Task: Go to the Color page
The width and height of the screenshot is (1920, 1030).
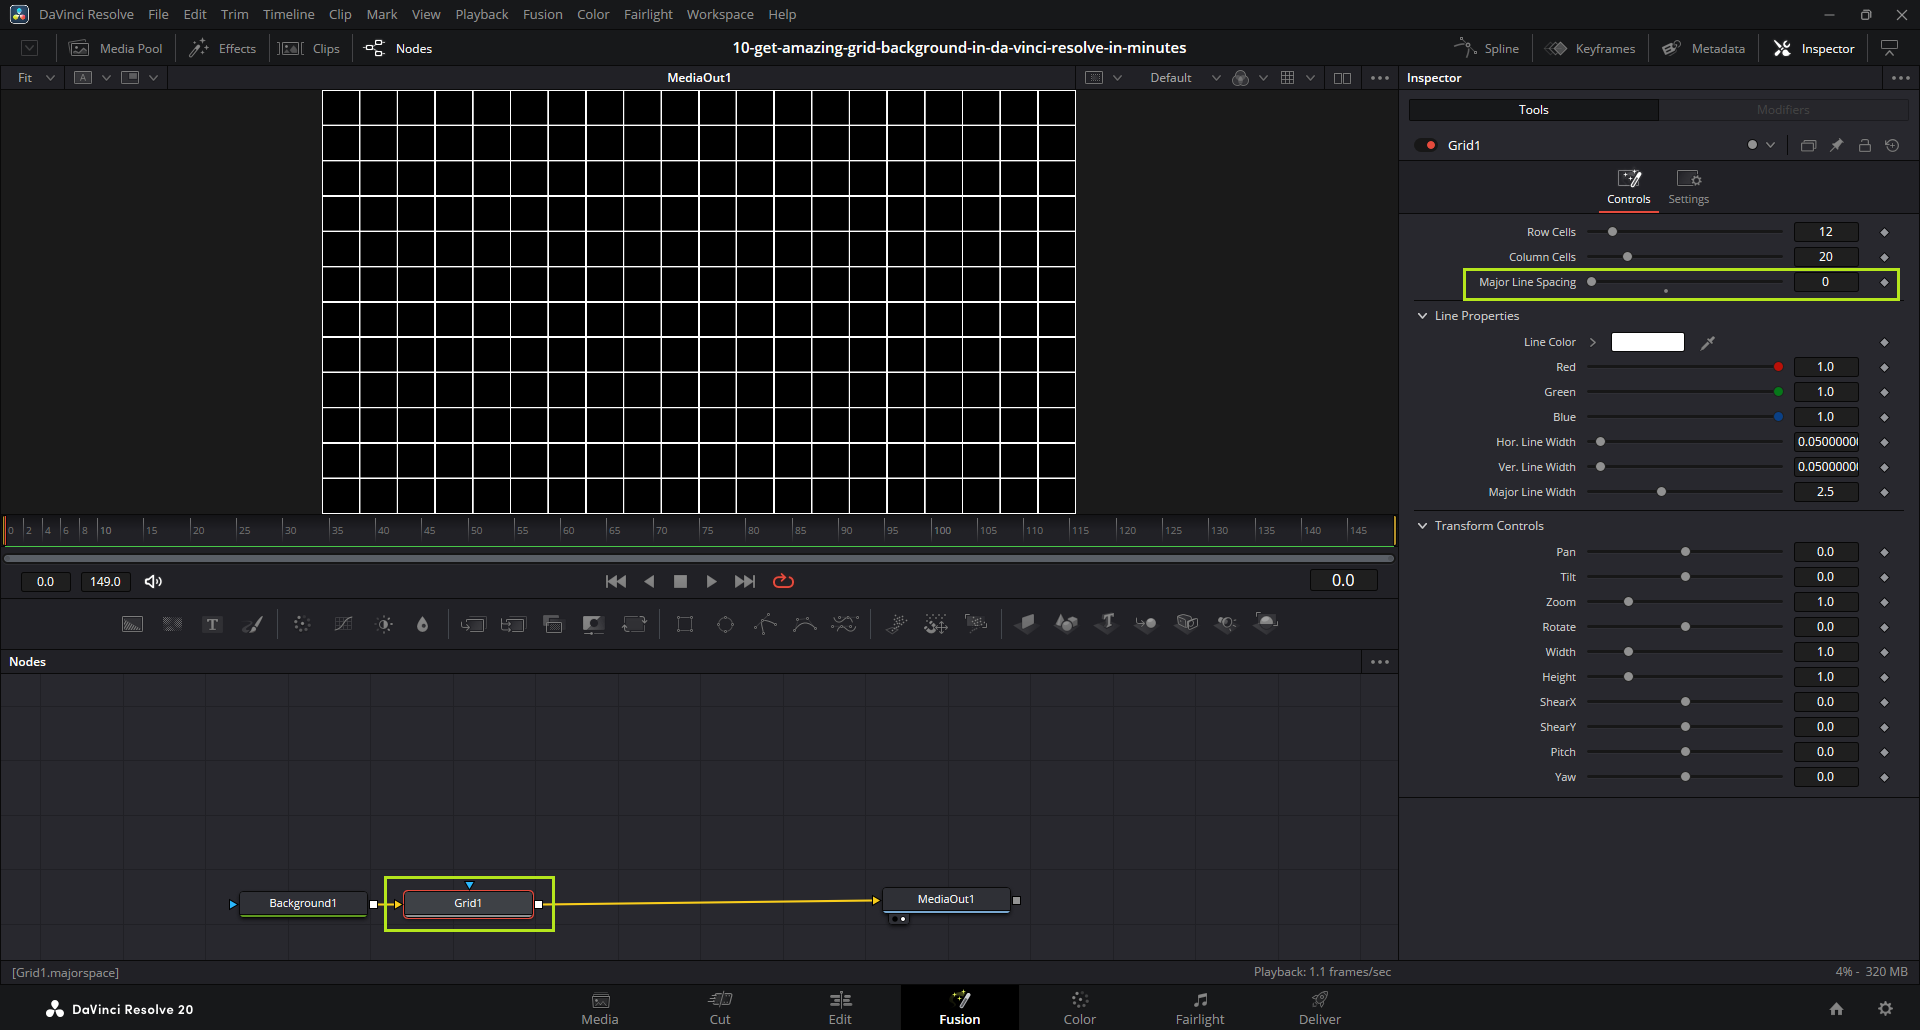Action: pyautogui.click(x=1079, y=1007)
